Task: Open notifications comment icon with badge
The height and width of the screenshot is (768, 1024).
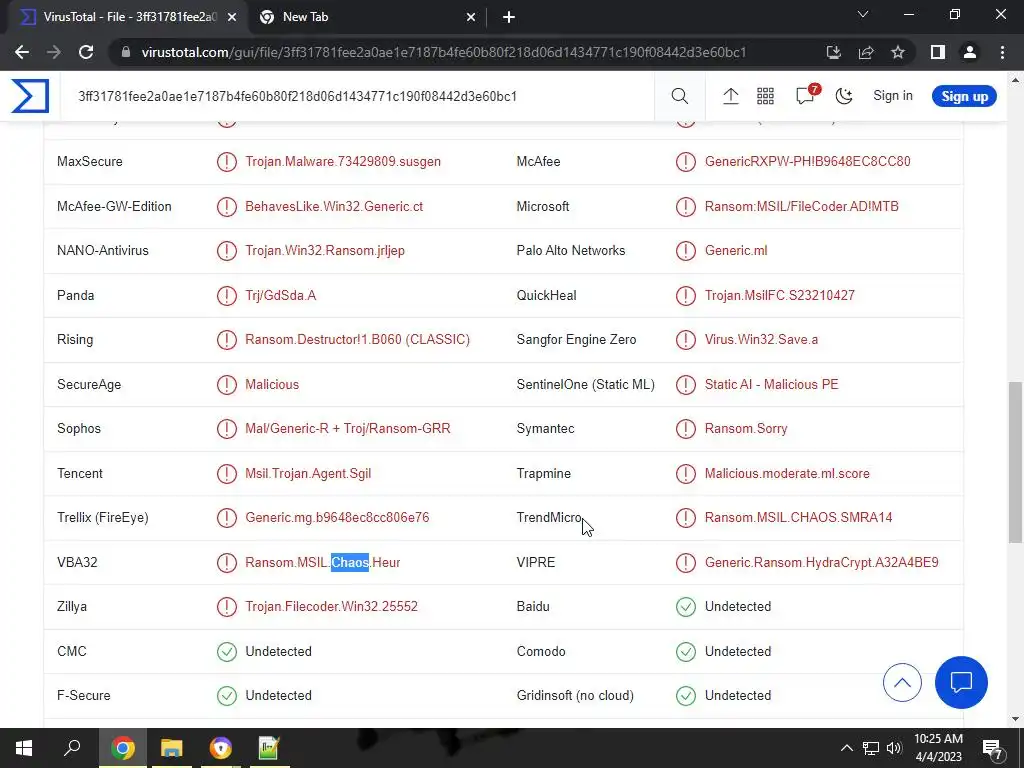Action: coord(807,95)
